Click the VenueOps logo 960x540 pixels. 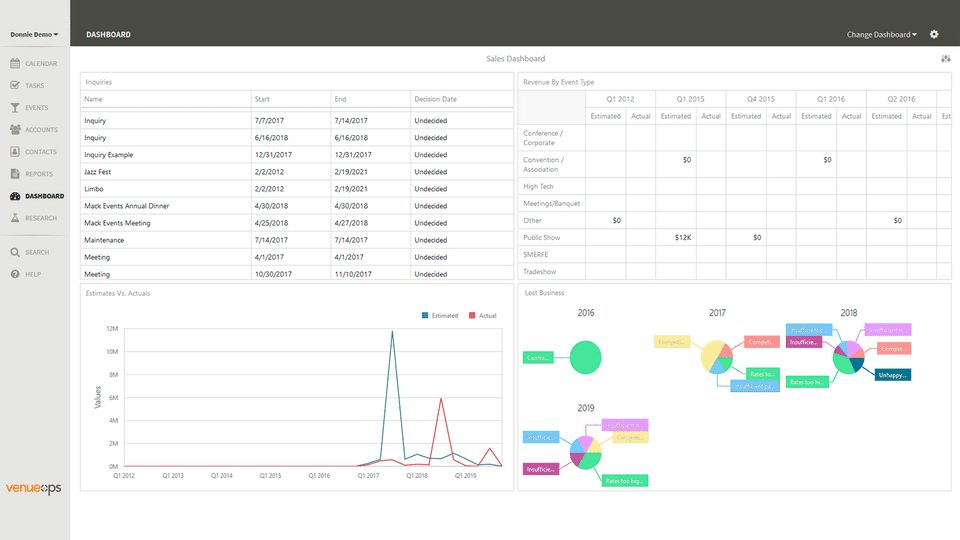34,488
